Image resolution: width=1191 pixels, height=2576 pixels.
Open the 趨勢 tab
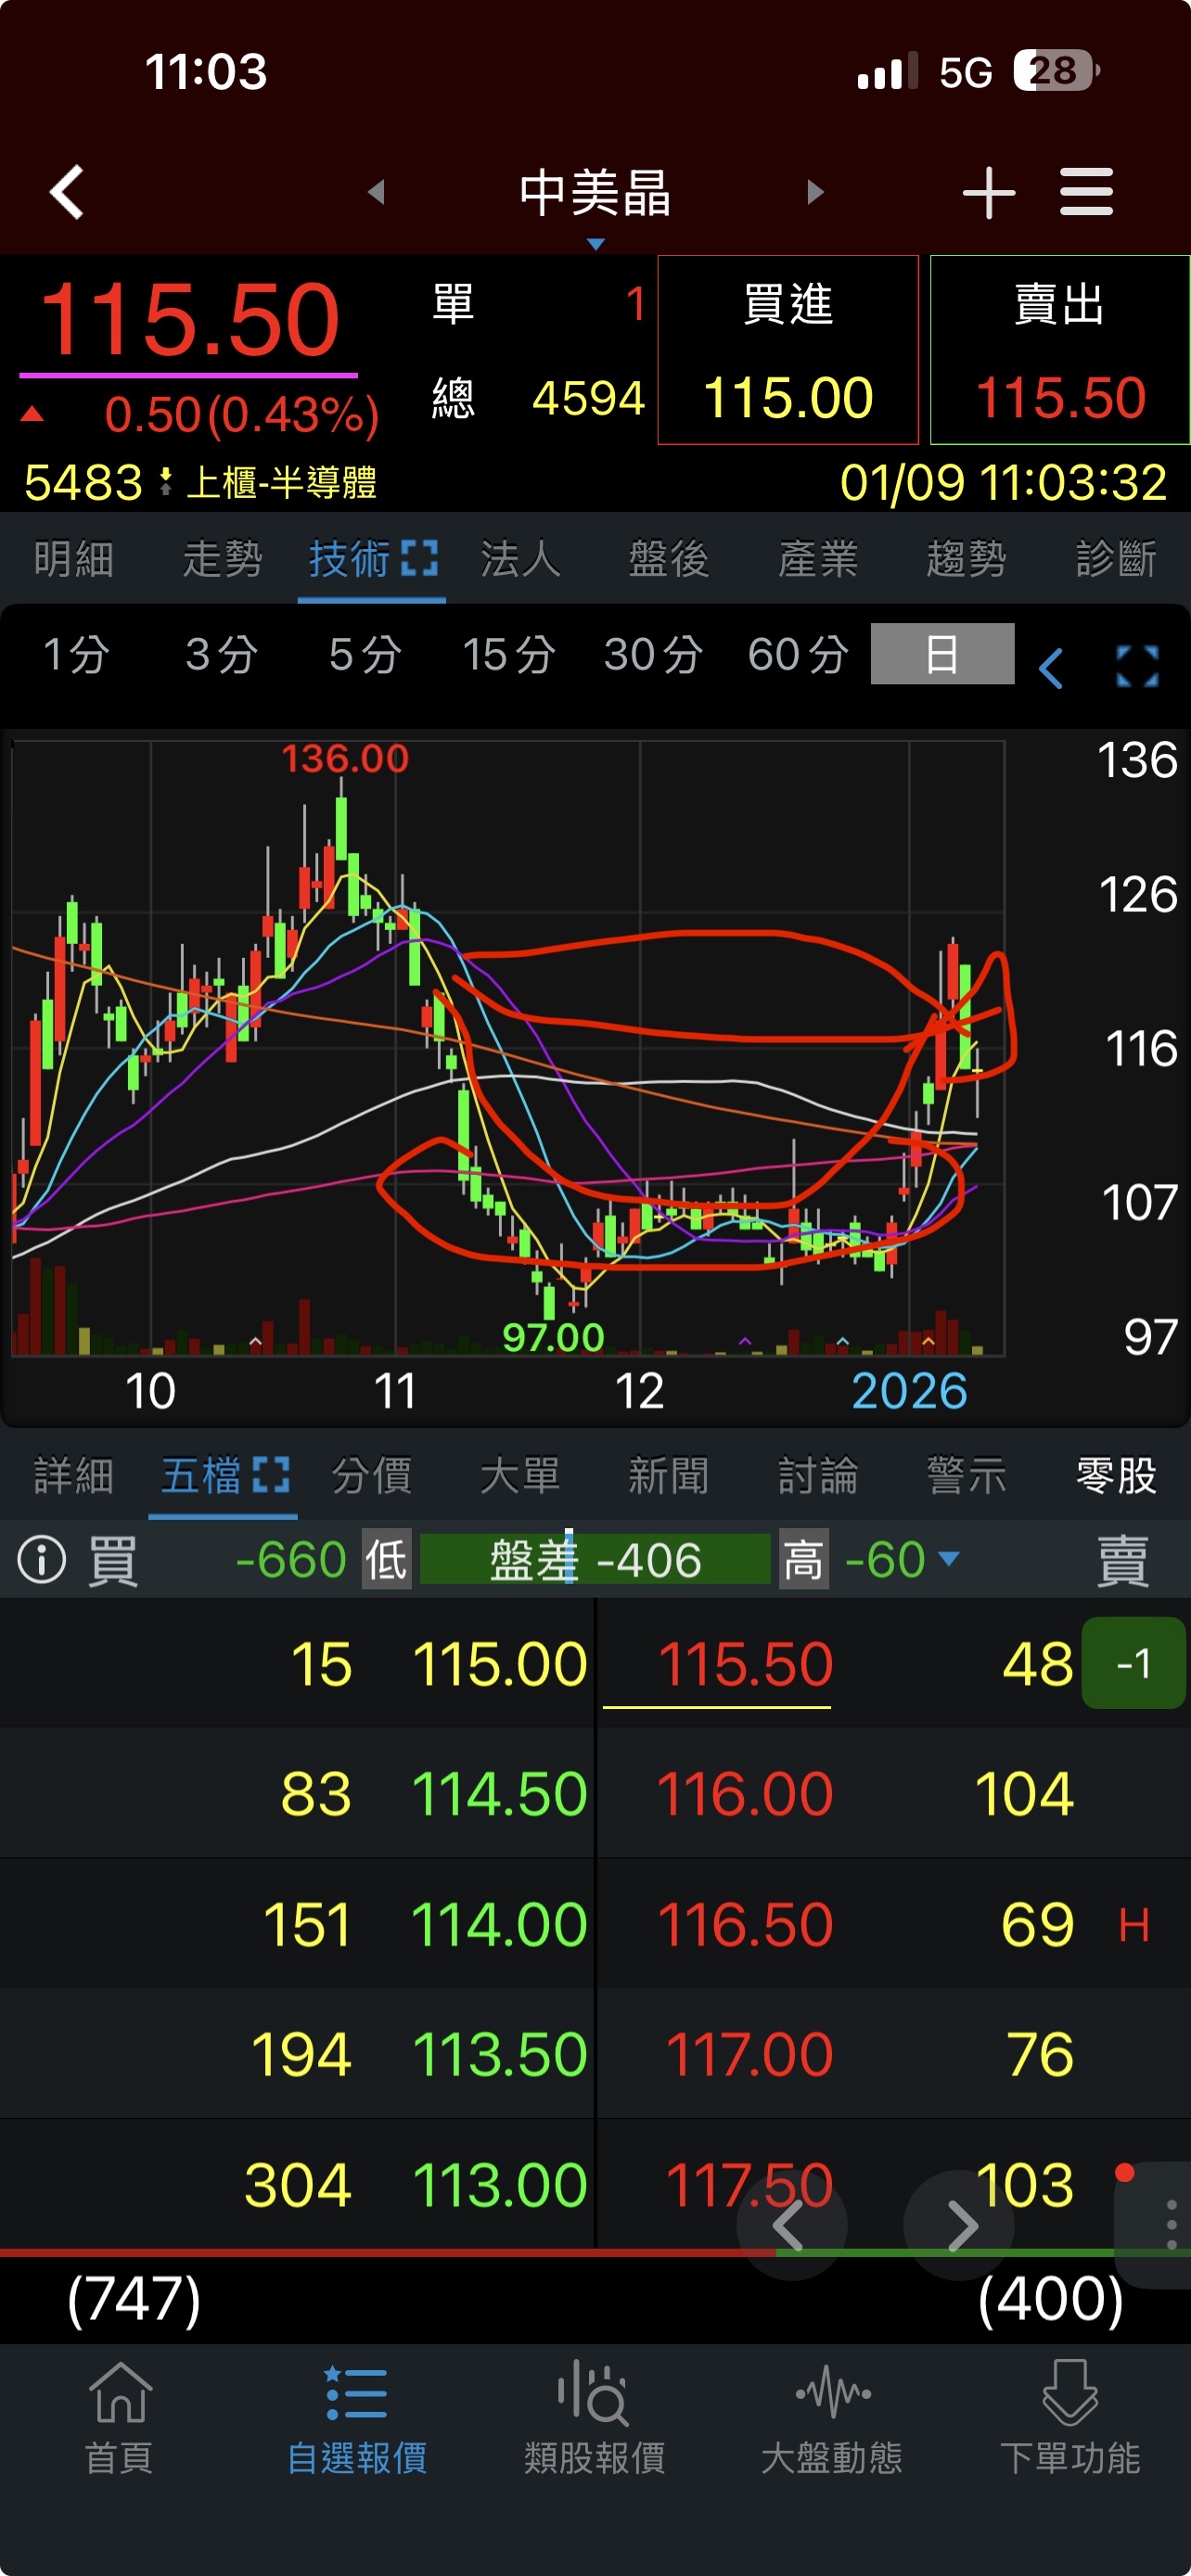[x=966, y=558]
